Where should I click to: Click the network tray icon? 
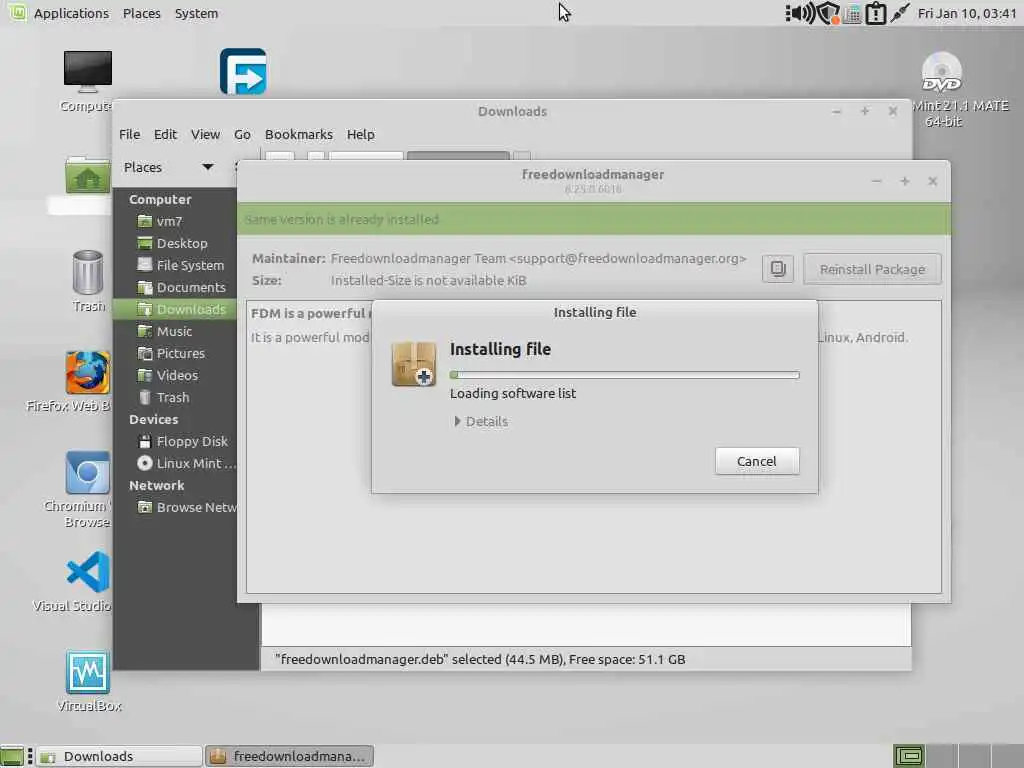point(852,13)
